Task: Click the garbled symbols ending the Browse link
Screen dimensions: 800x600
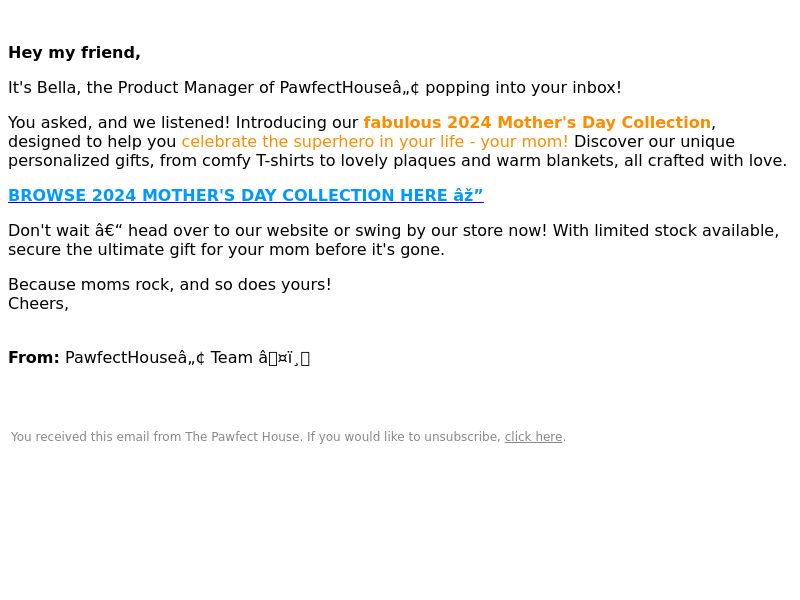Action: [468, 195]
